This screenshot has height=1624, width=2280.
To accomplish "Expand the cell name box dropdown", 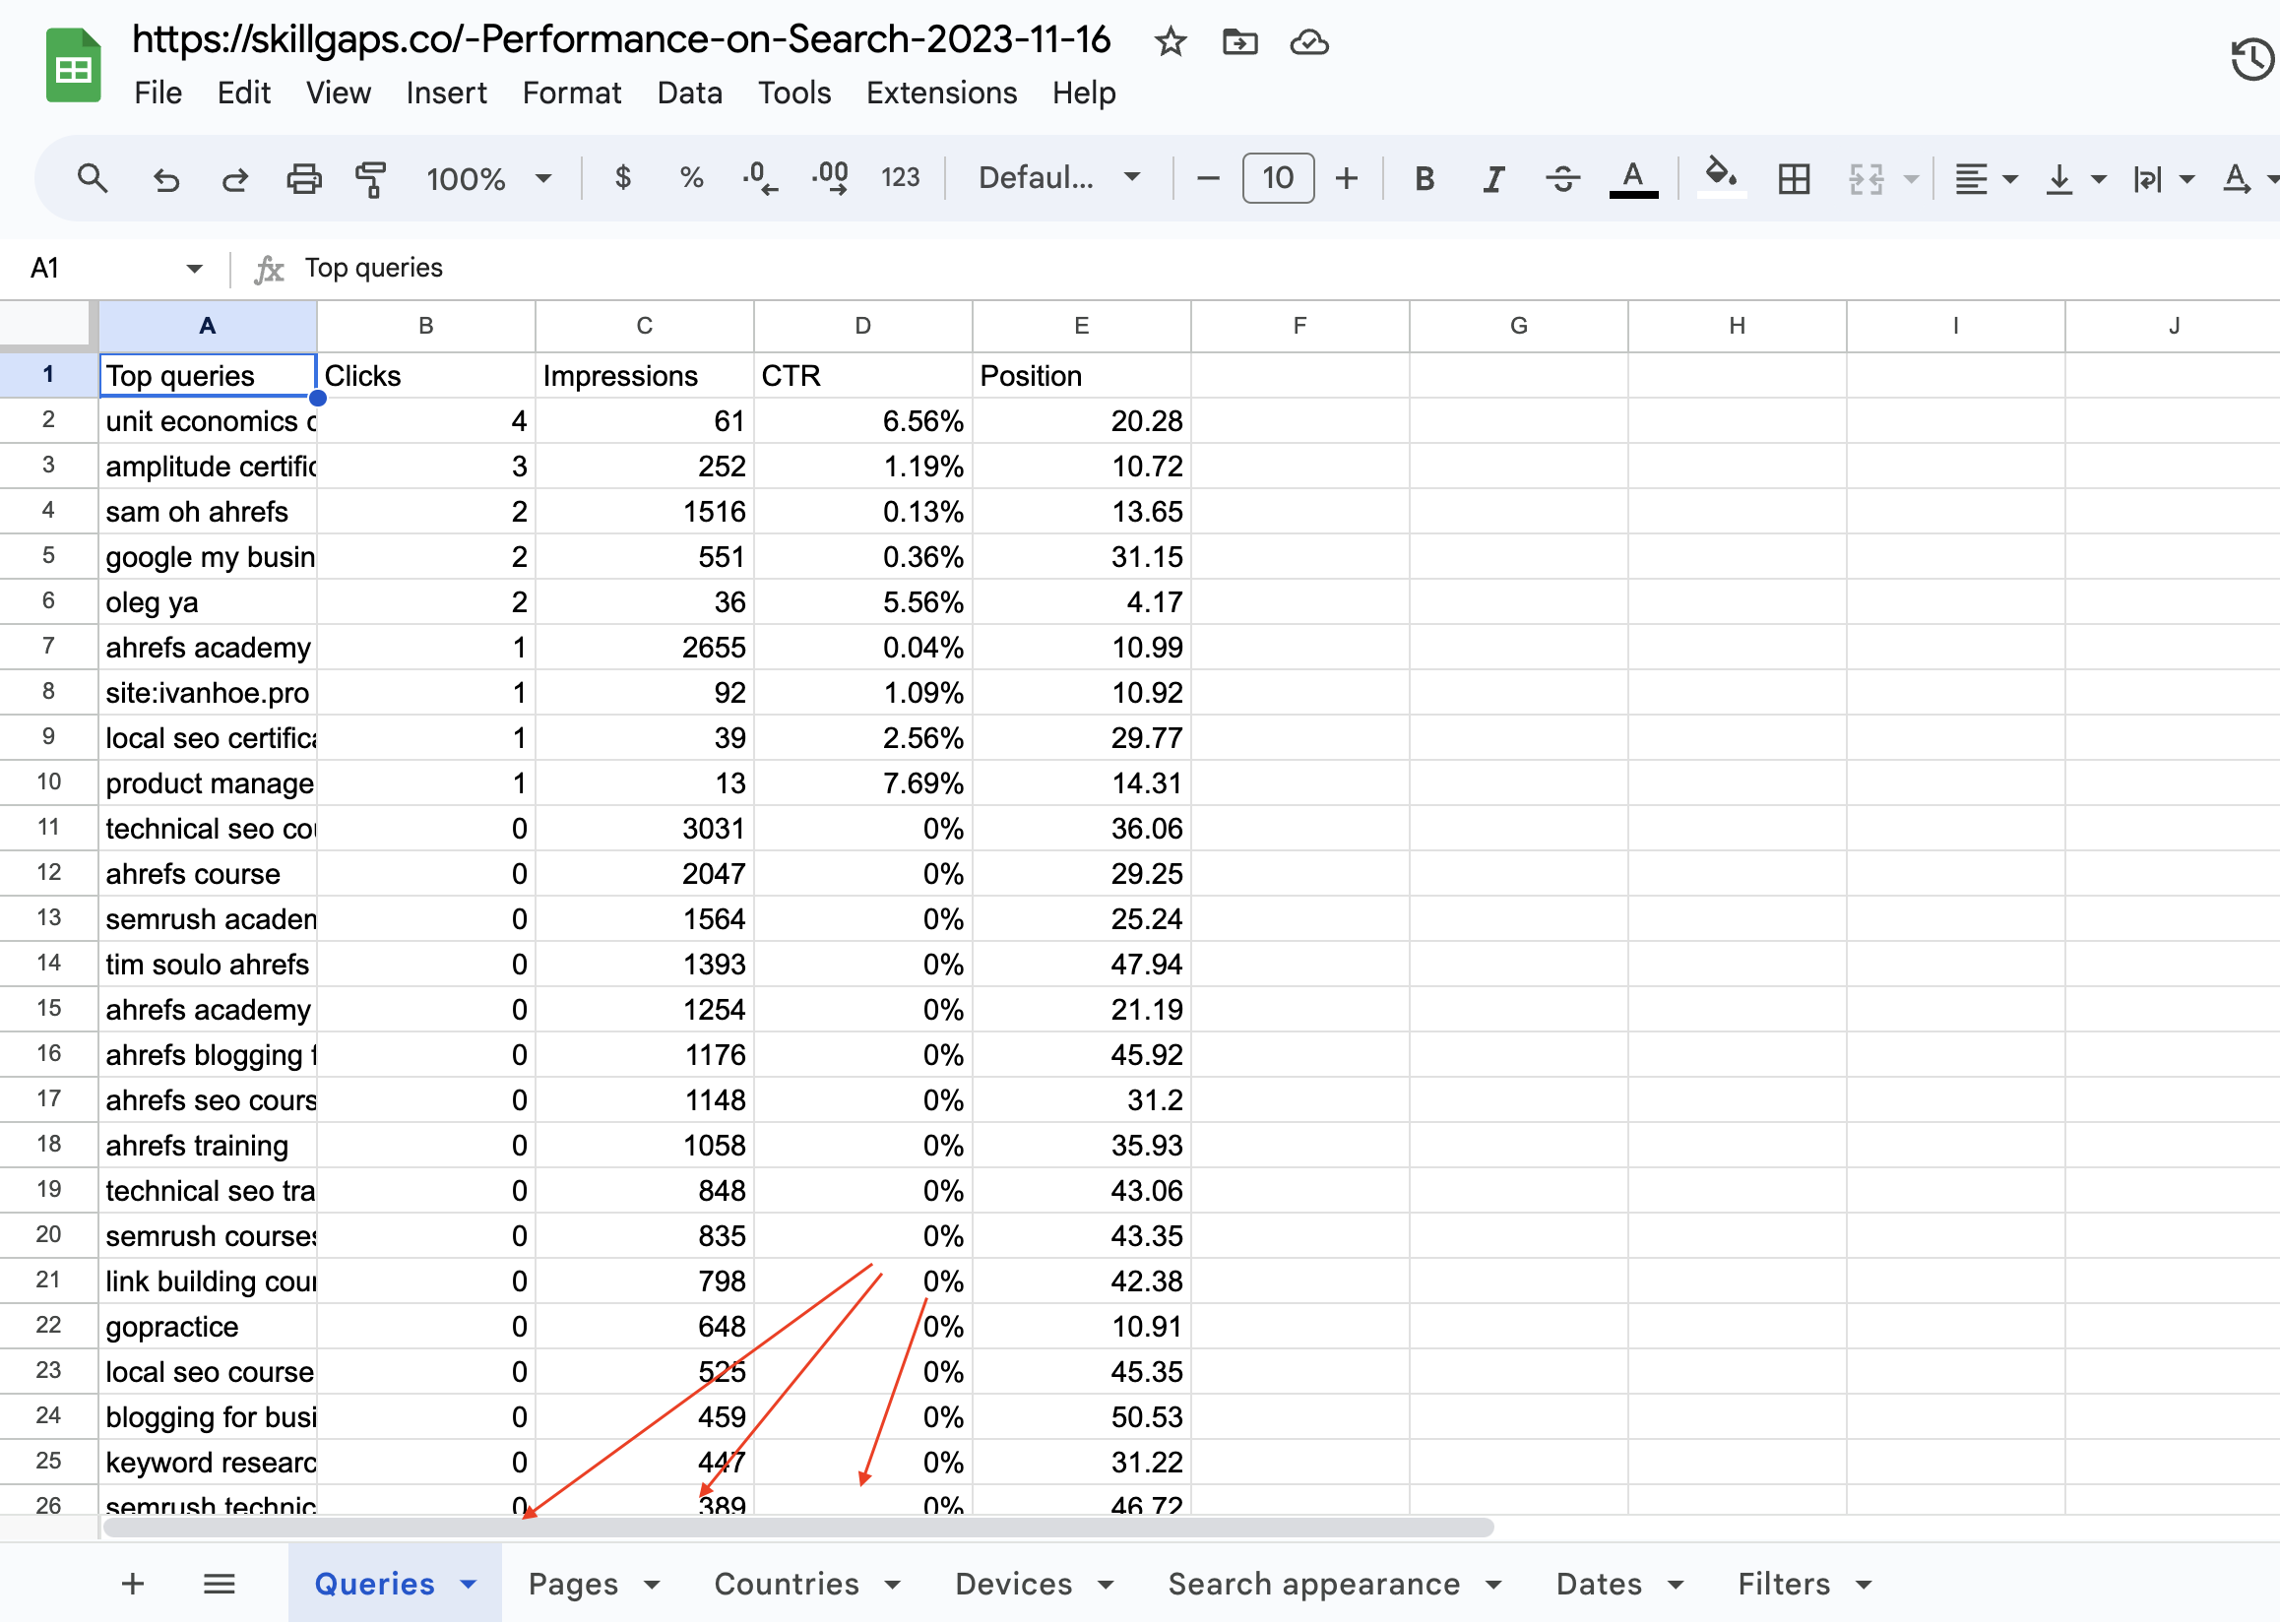I will click(194, 268).
